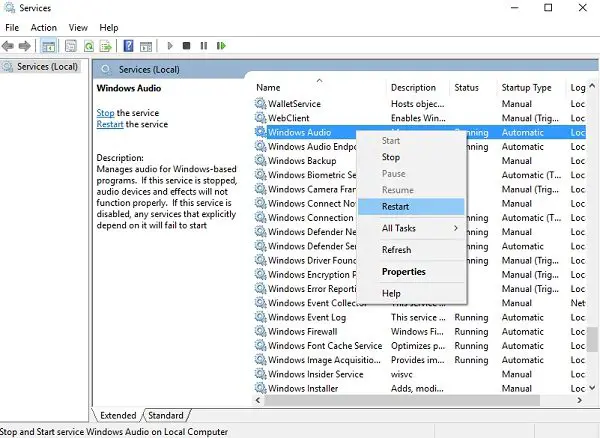Minimize the Services window
Screen dimensions: 600x438
coord(515,8)
